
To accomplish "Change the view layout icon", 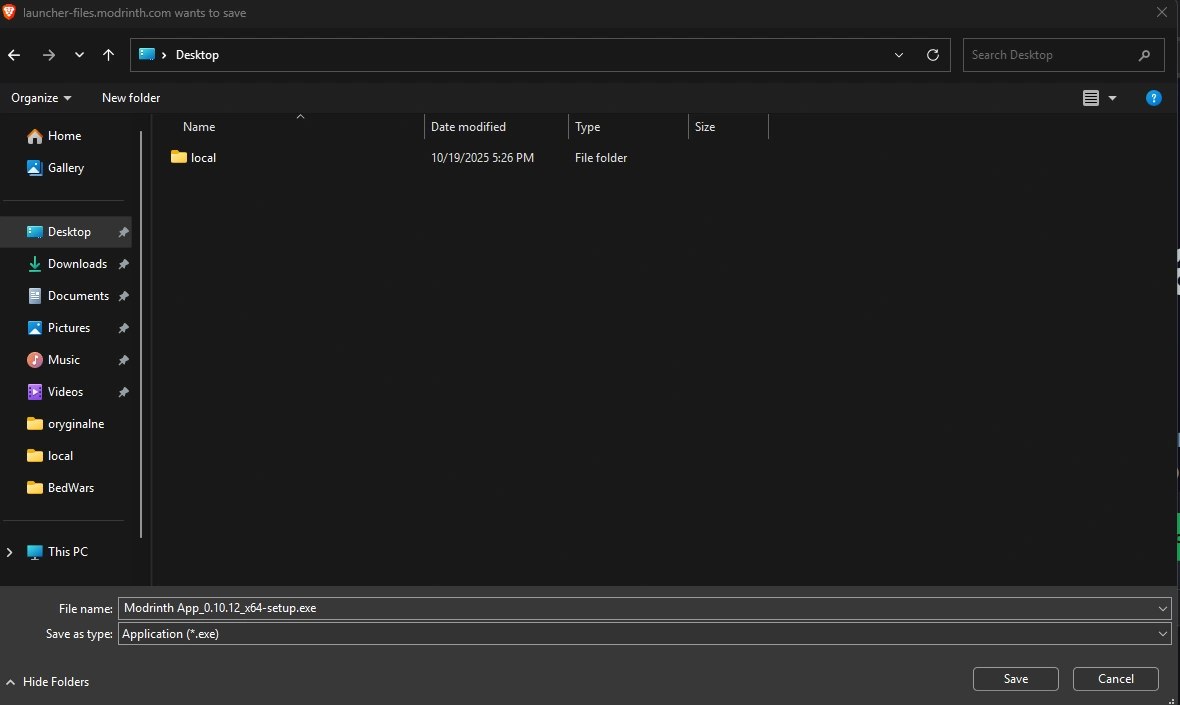I will click(1090, 98).
